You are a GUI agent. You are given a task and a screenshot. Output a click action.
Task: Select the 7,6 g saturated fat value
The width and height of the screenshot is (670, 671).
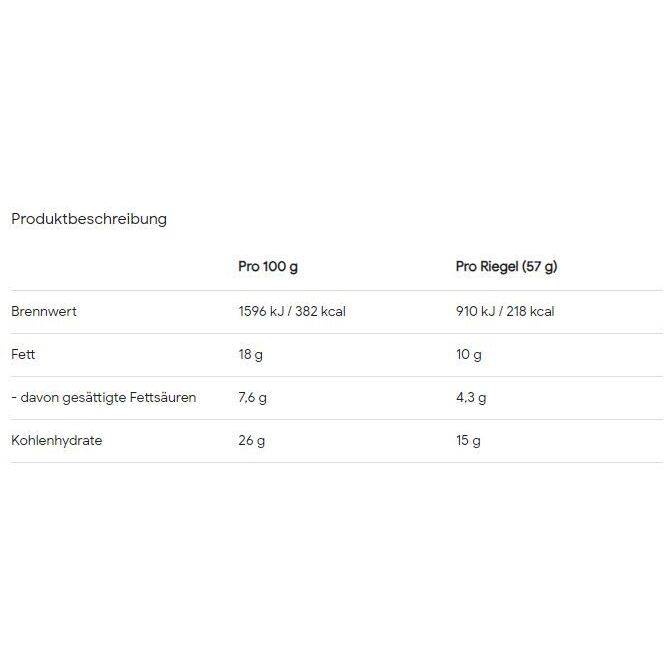[252, 398]
